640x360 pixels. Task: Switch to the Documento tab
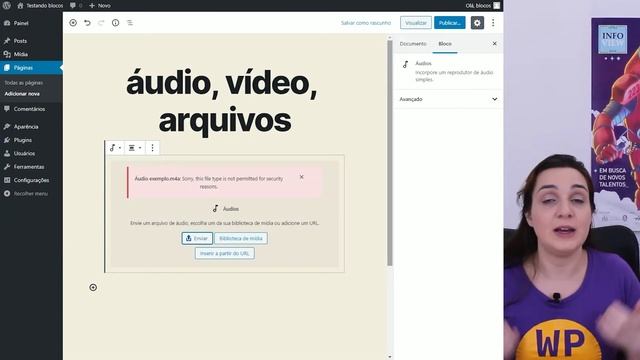tap(413, 44)
